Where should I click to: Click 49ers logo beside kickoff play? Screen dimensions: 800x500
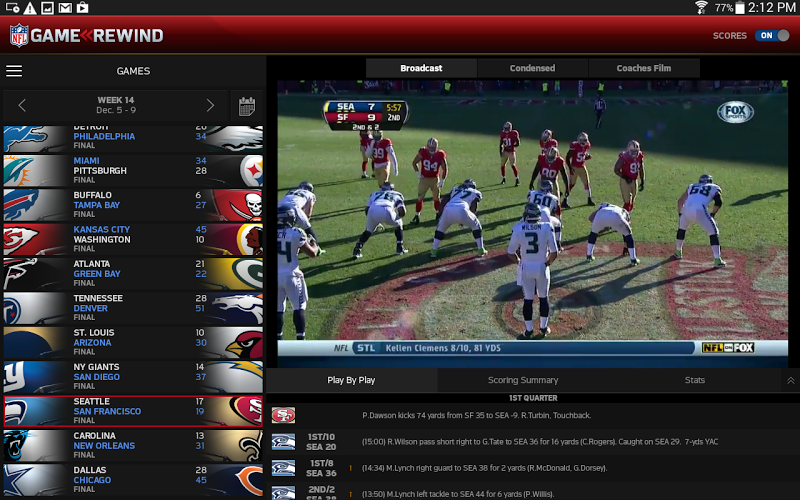point(283,415)
